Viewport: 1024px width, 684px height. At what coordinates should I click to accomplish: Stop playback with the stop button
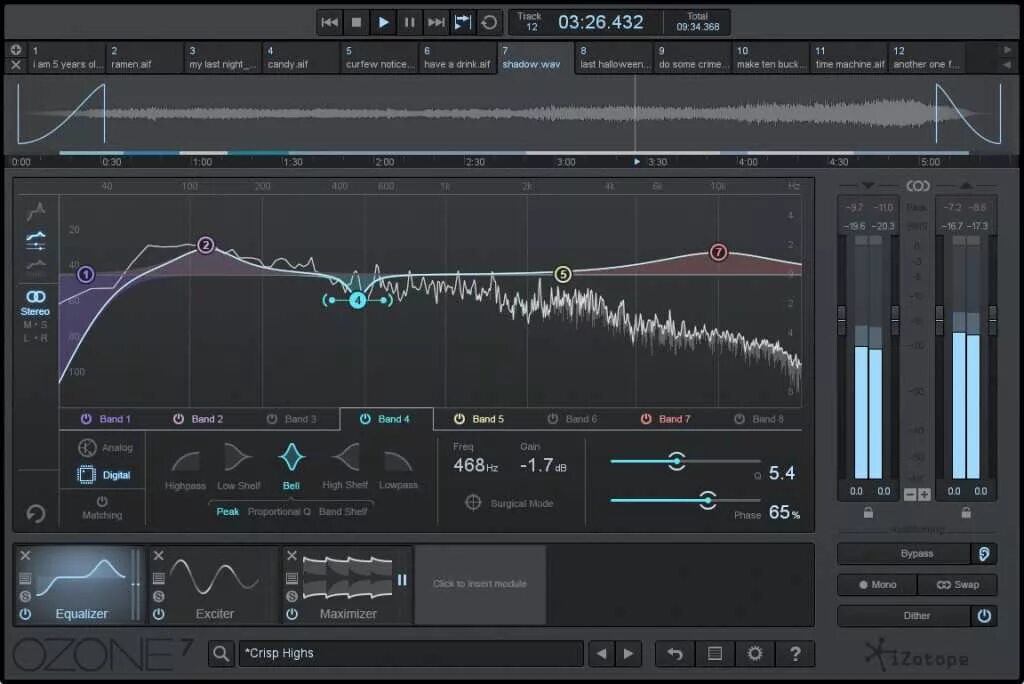pos(357,22)
